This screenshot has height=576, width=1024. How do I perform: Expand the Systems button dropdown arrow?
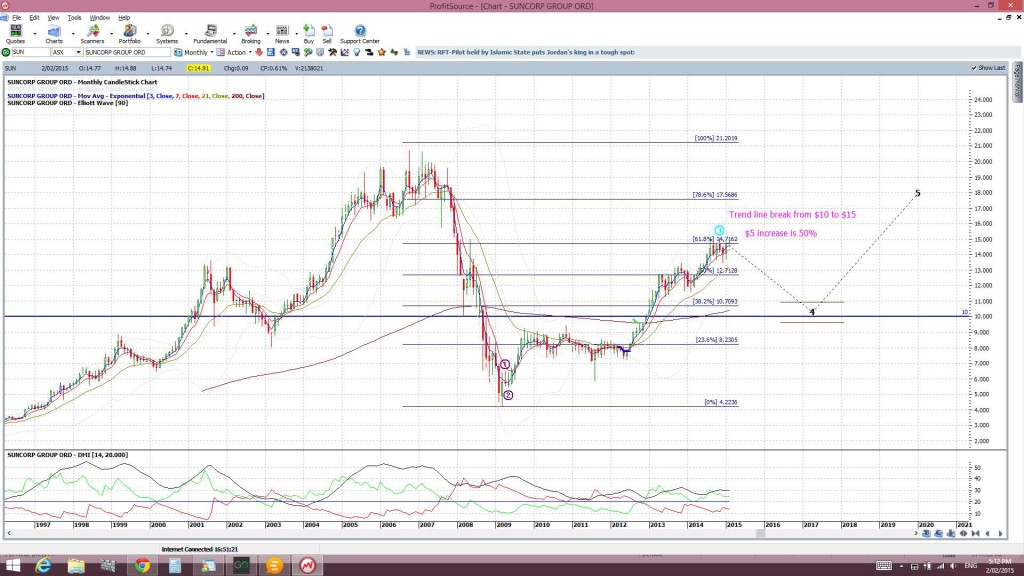tap(186, 34)
